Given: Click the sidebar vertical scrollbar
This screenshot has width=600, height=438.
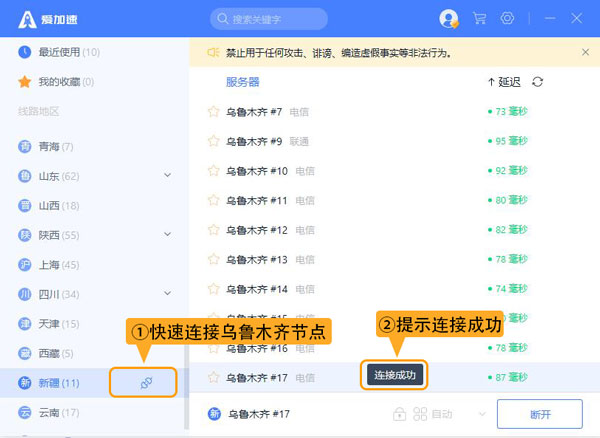Looking at the screenshot, I should (187, 386).
